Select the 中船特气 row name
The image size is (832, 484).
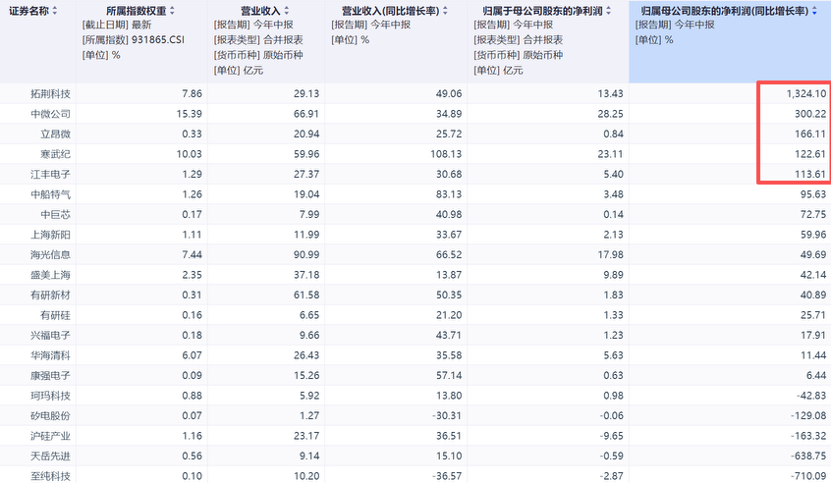tap(50, 195)
